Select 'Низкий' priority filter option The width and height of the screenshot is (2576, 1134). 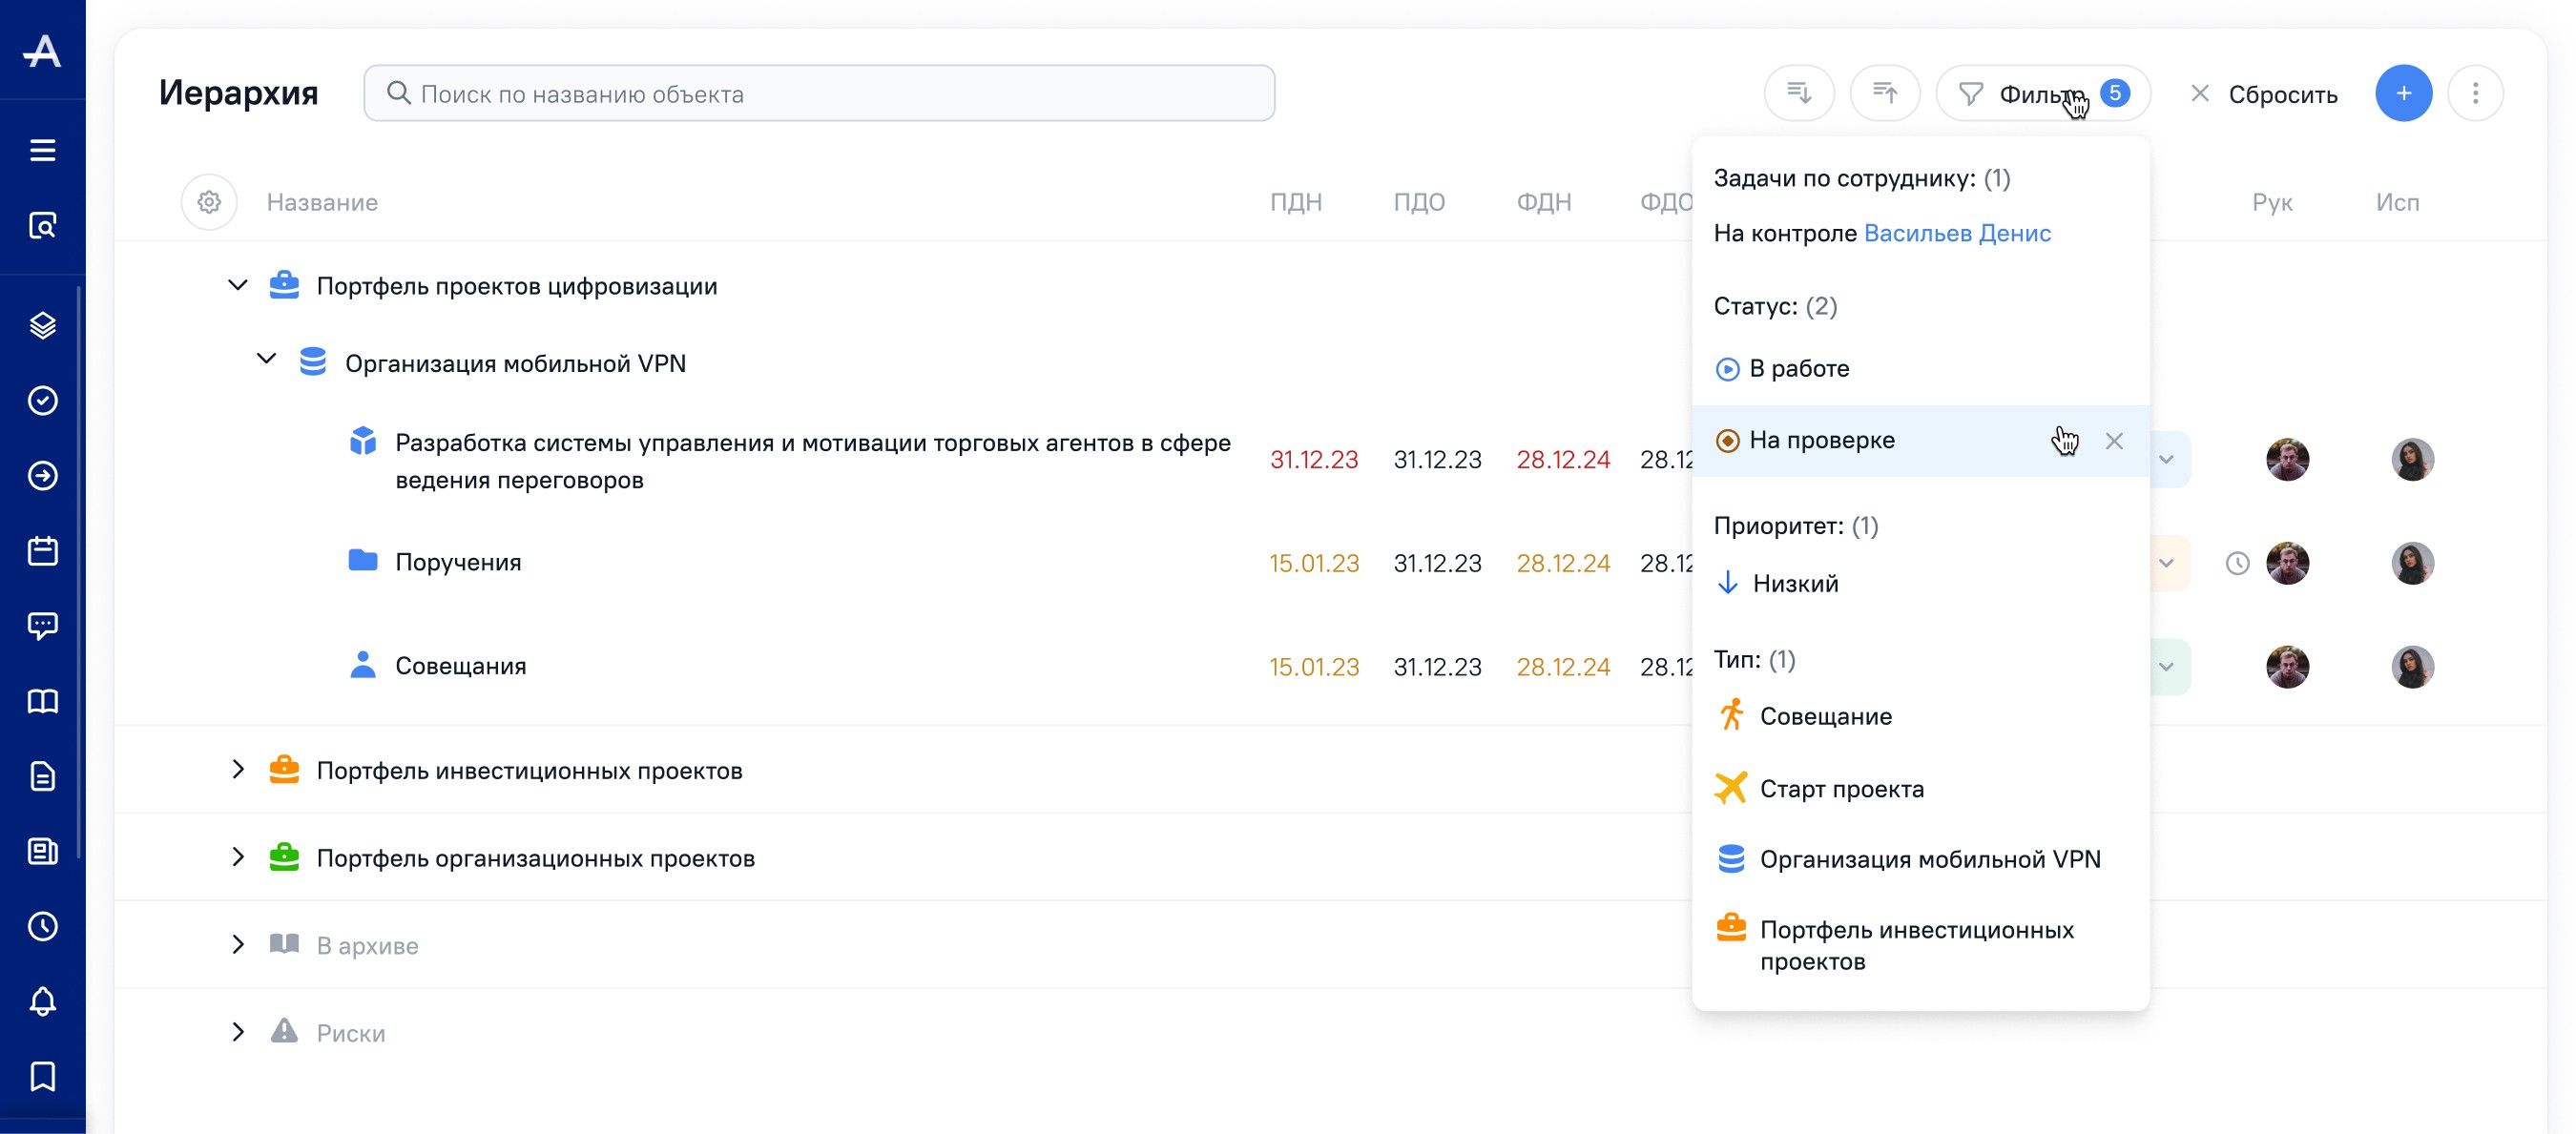[x=1794, y=583]
